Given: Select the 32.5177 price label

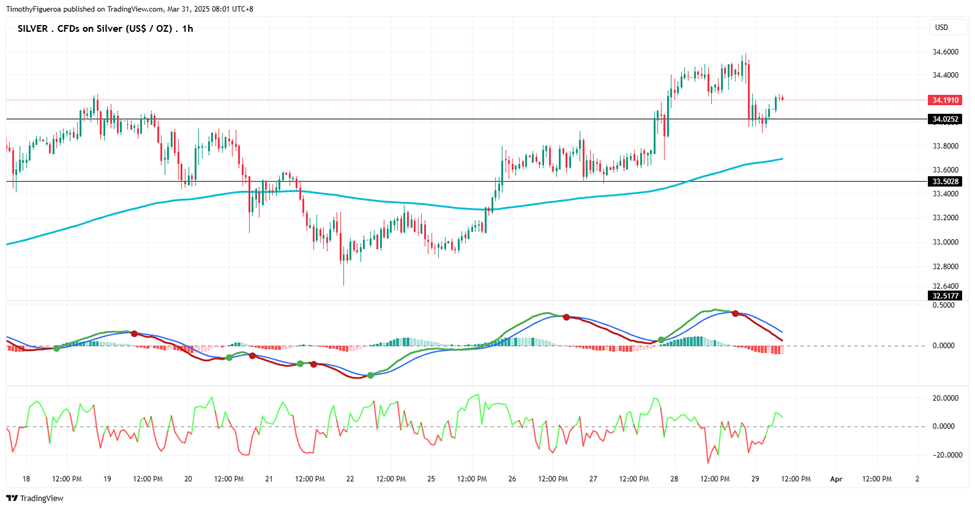Looking at the screenshot, I should pos(945,296).
